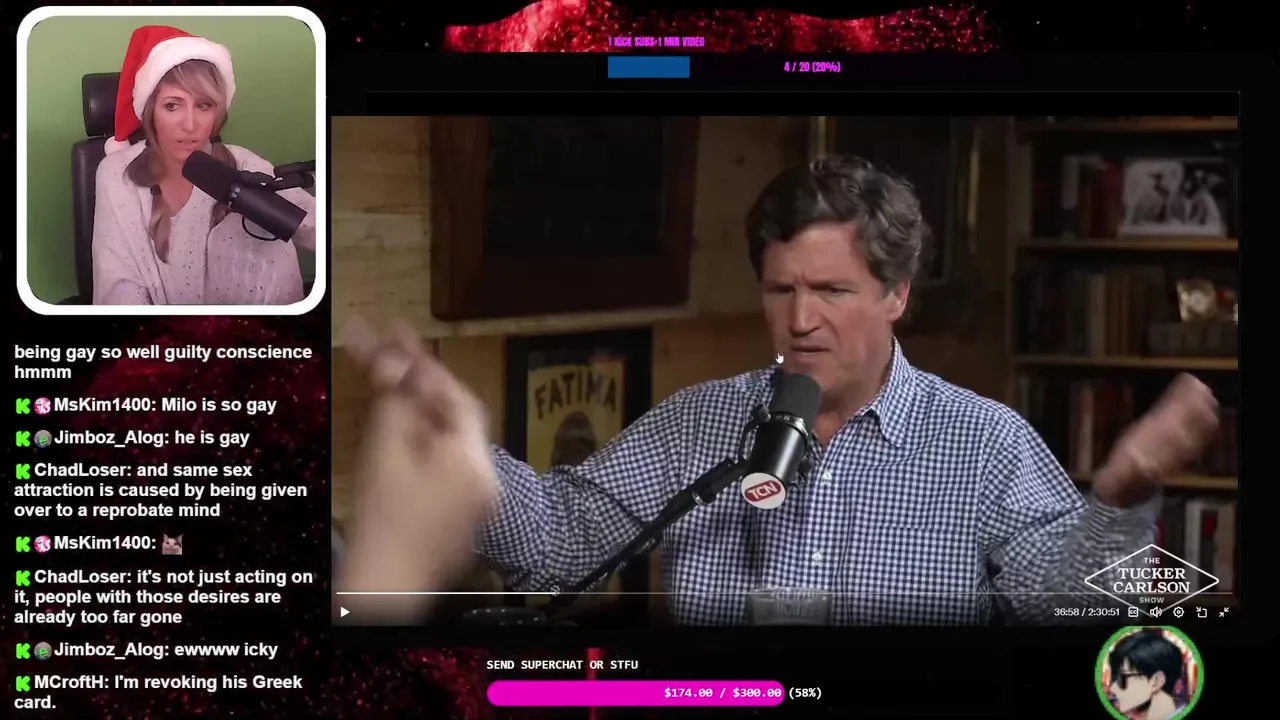1280x720 pixels.
Task: Click ChadLoser message about reprobate mind
Action: click(x=161, y=490)
